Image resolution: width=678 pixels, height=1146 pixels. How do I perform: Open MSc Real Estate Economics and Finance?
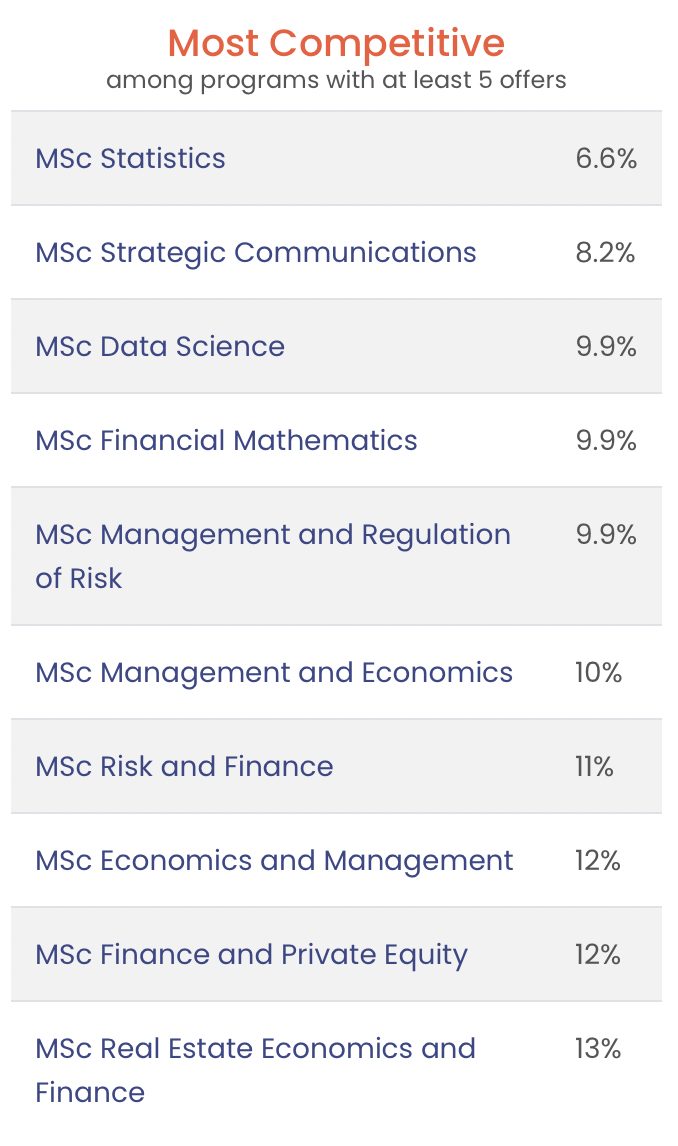[256, 1070]
